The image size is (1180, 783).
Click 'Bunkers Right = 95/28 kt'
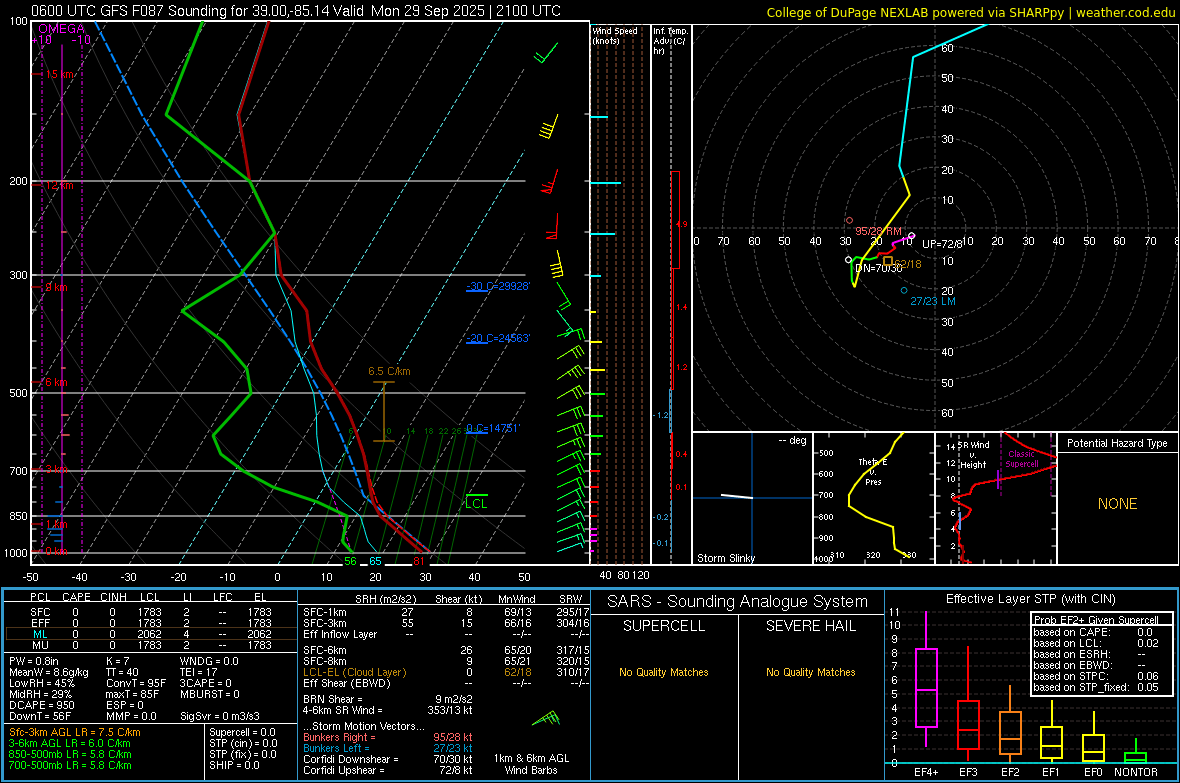click(388, 737)
